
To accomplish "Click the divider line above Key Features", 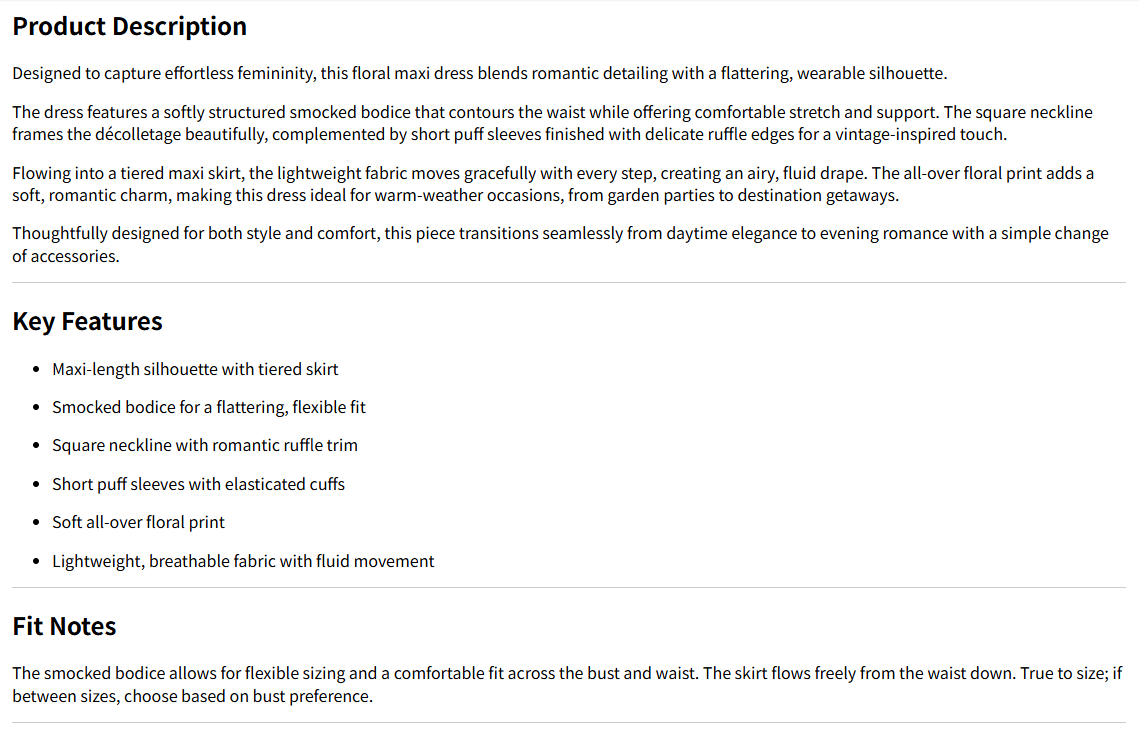I will [569, 283].
